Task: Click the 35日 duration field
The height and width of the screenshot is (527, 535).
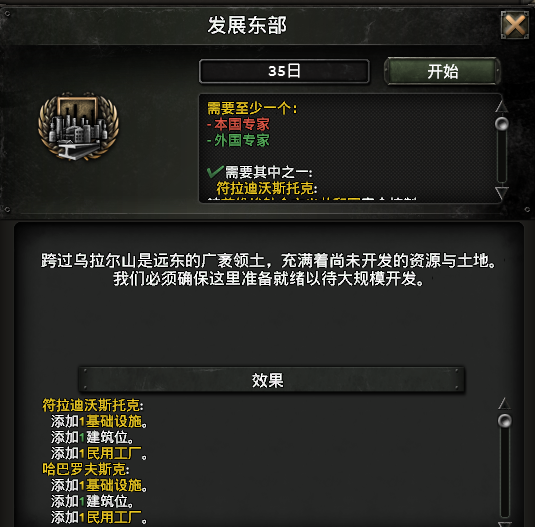Action: [x=284, y=71]
